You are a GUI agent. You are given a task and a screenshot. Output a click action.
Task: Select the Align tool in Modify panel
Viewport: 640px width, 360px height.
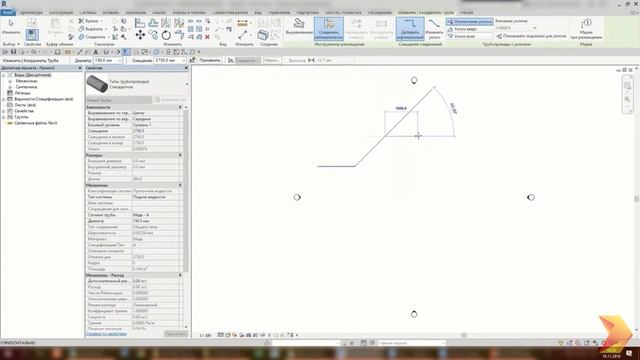pos(140,22)
